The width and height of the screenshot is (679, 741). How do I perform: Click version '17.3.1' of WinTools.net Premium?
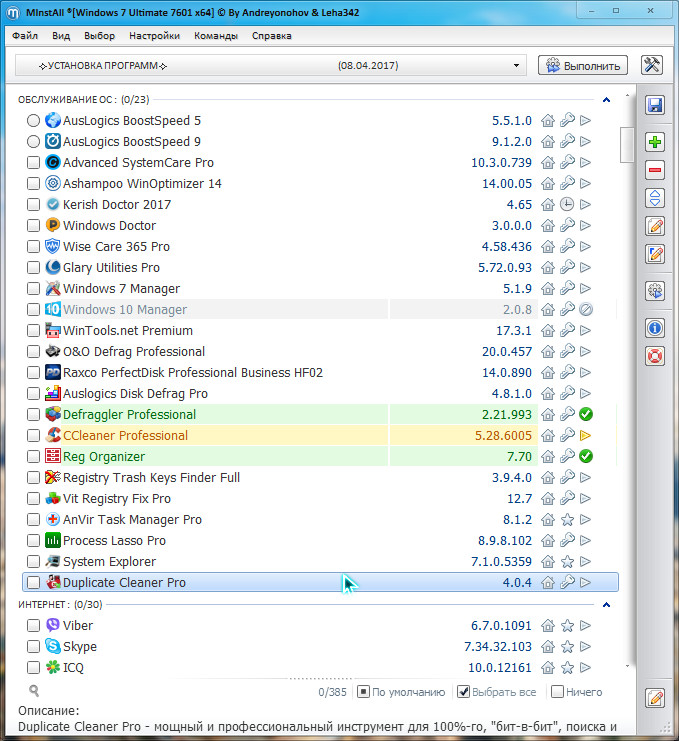click(x=514, y=330)
